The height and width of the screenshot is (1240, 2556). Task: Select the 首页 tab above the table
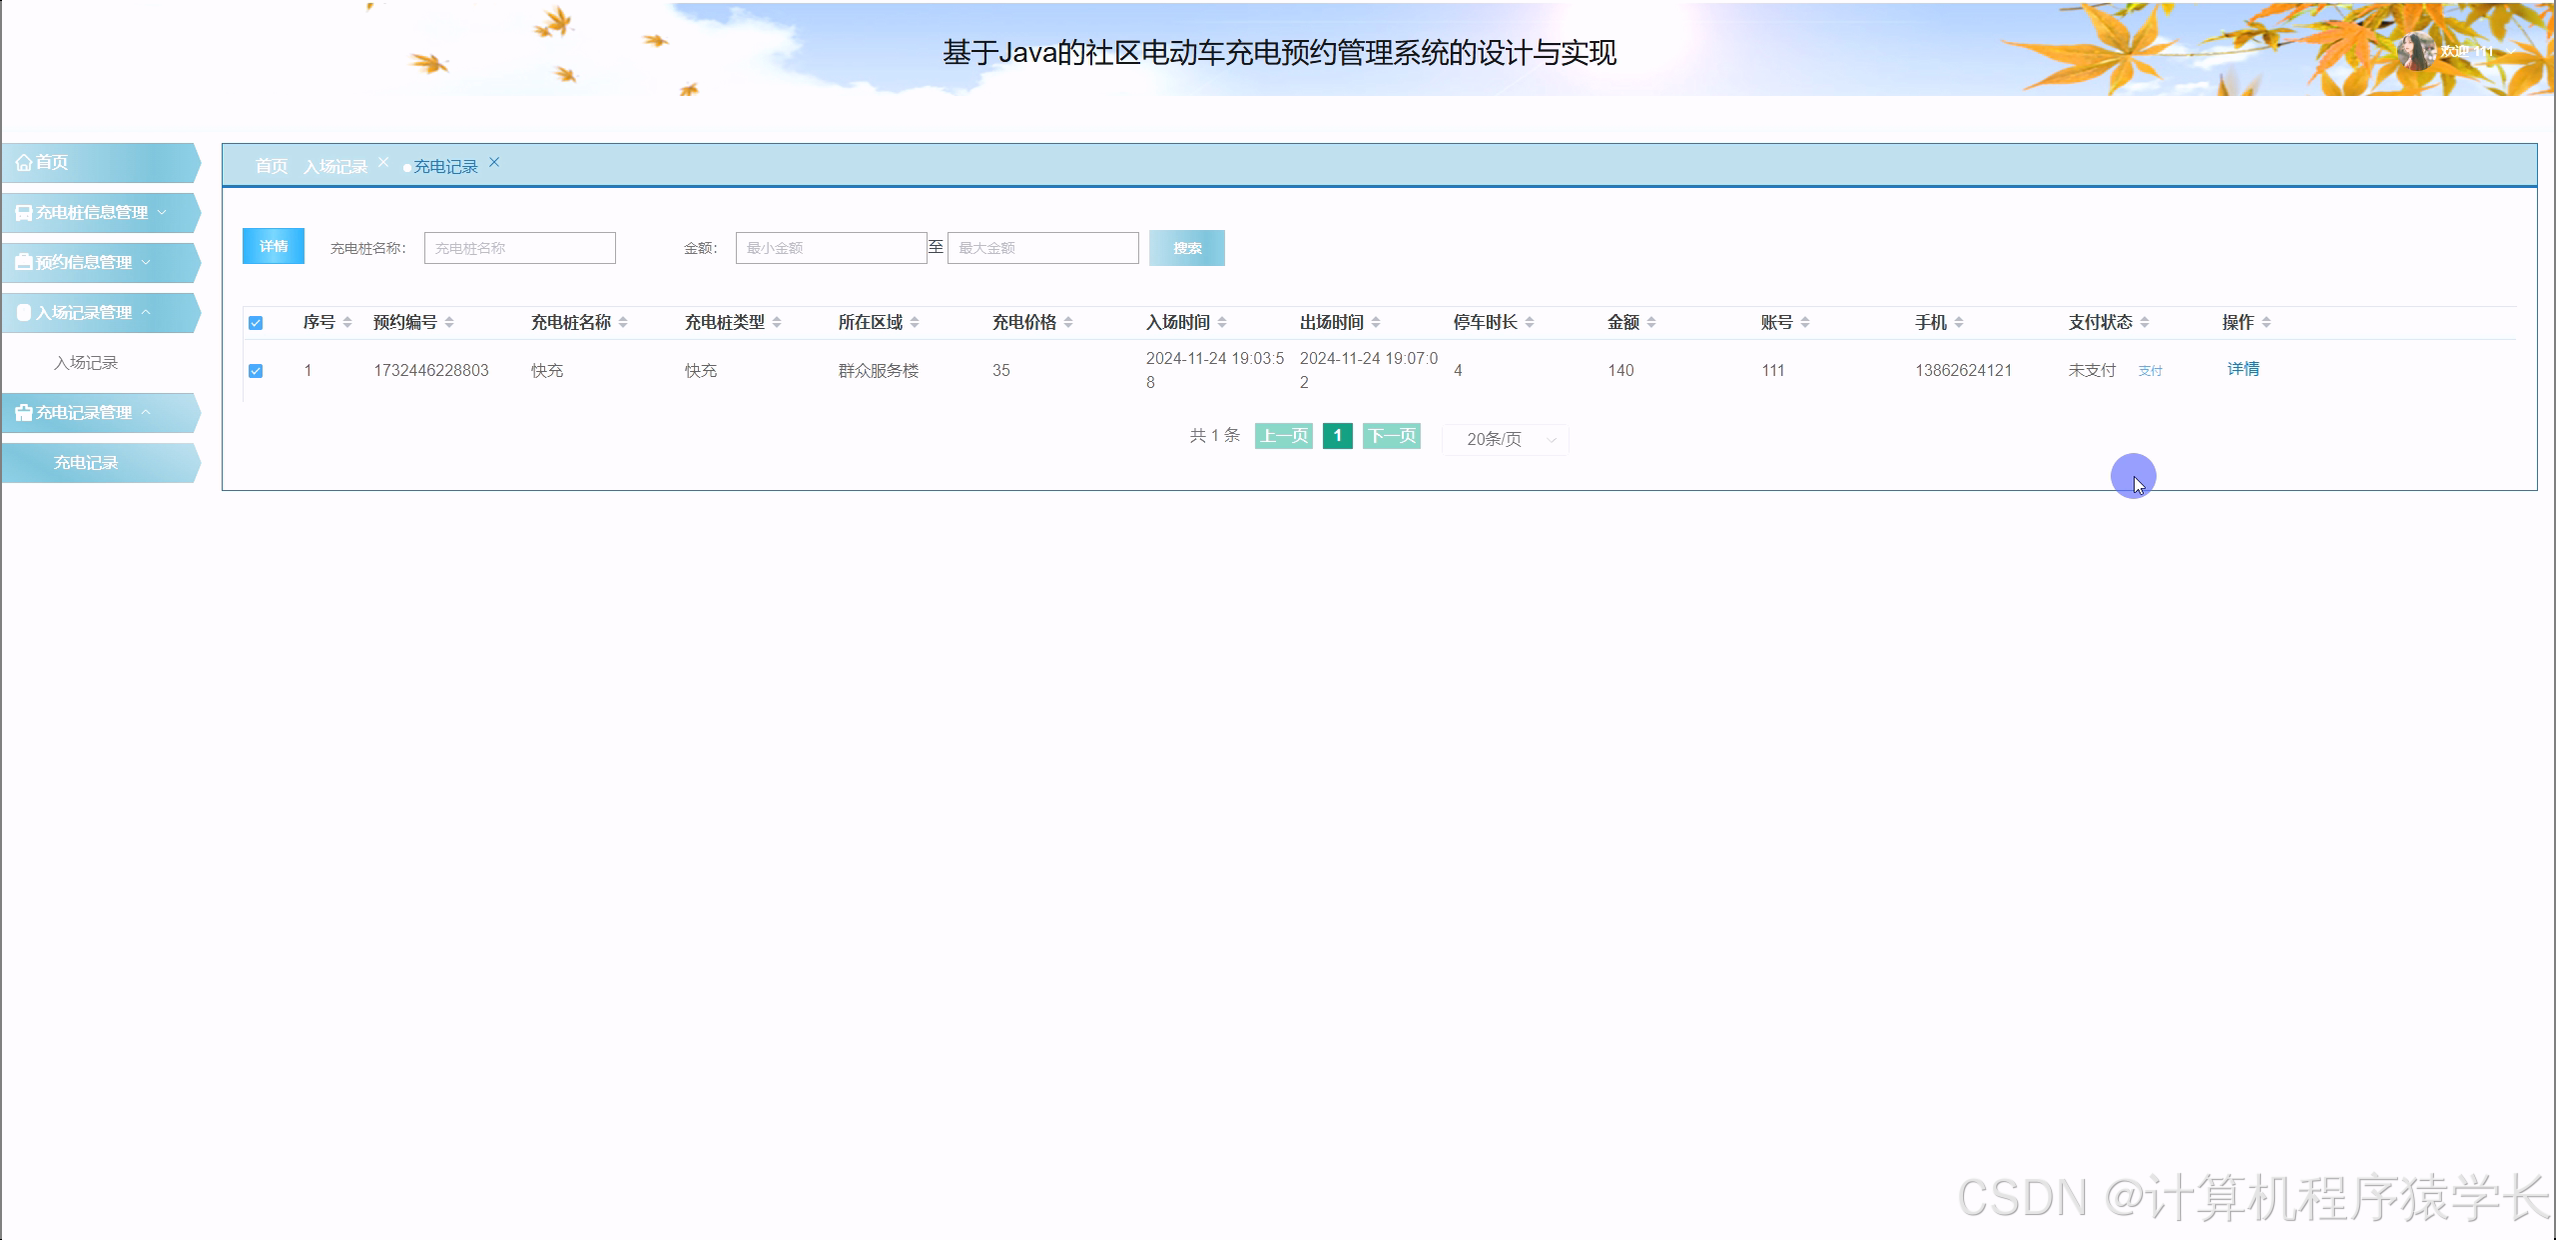(x=272, y=165)
